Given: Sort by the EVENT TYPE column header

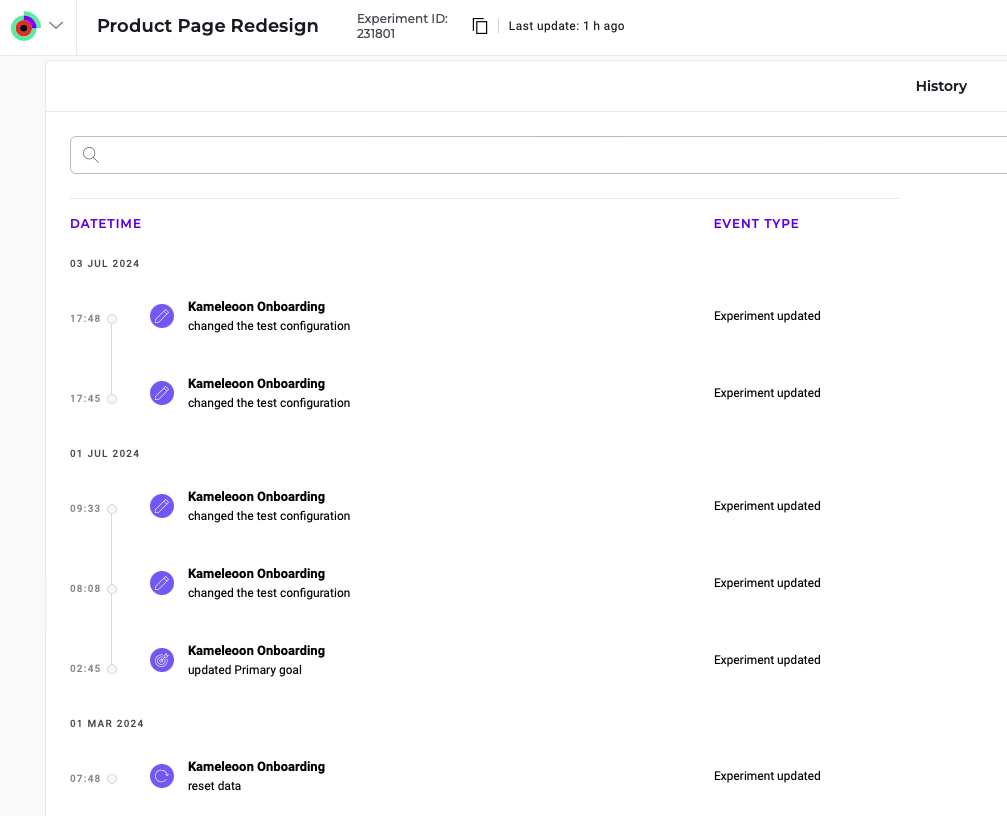Looking at the screenshot, I should (x=756, y=224).
